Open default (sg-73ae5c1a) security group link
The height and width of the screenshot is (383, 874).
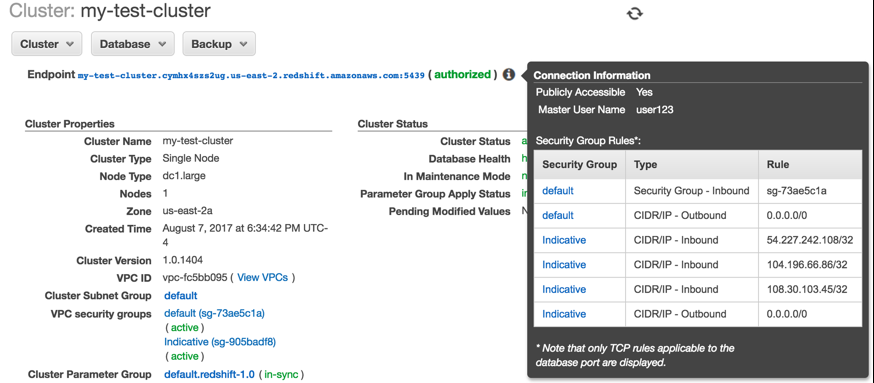point(215,313)
